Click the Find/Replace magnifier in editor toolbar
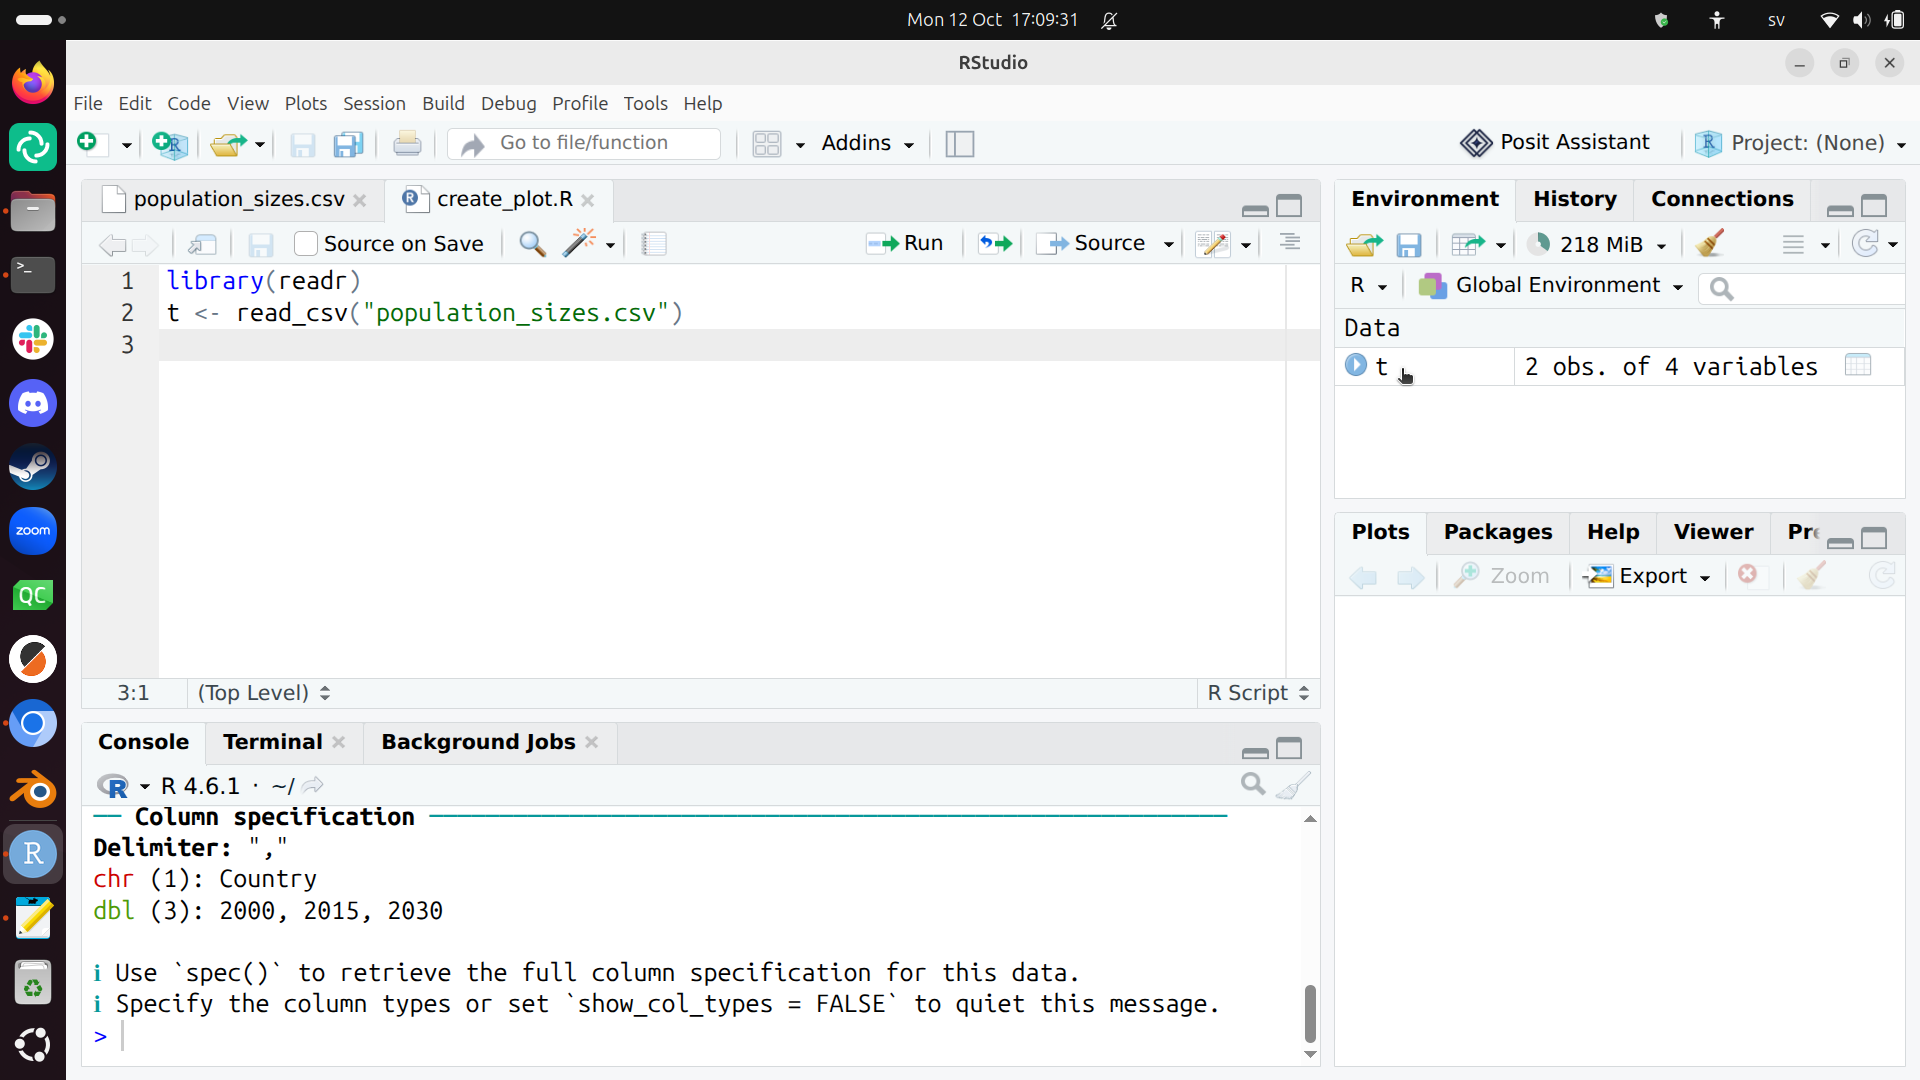 [532, 244]
